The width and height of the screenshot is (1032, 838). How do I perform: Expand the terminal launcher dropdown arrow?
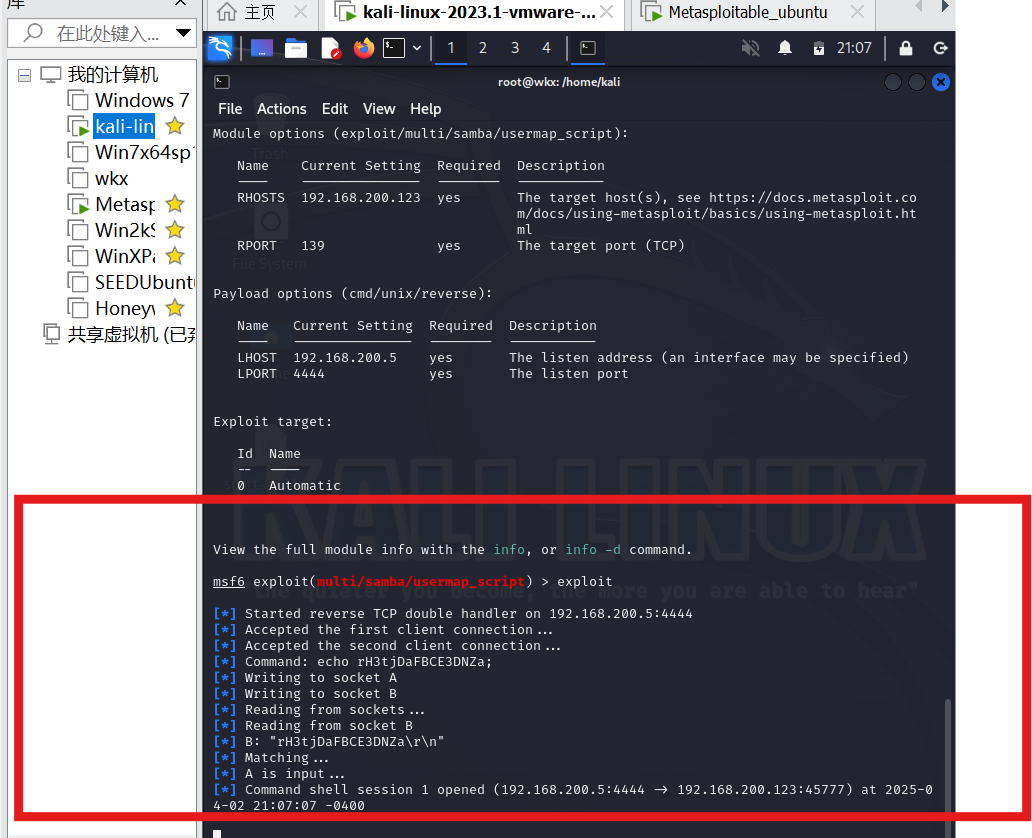(417, 48)
